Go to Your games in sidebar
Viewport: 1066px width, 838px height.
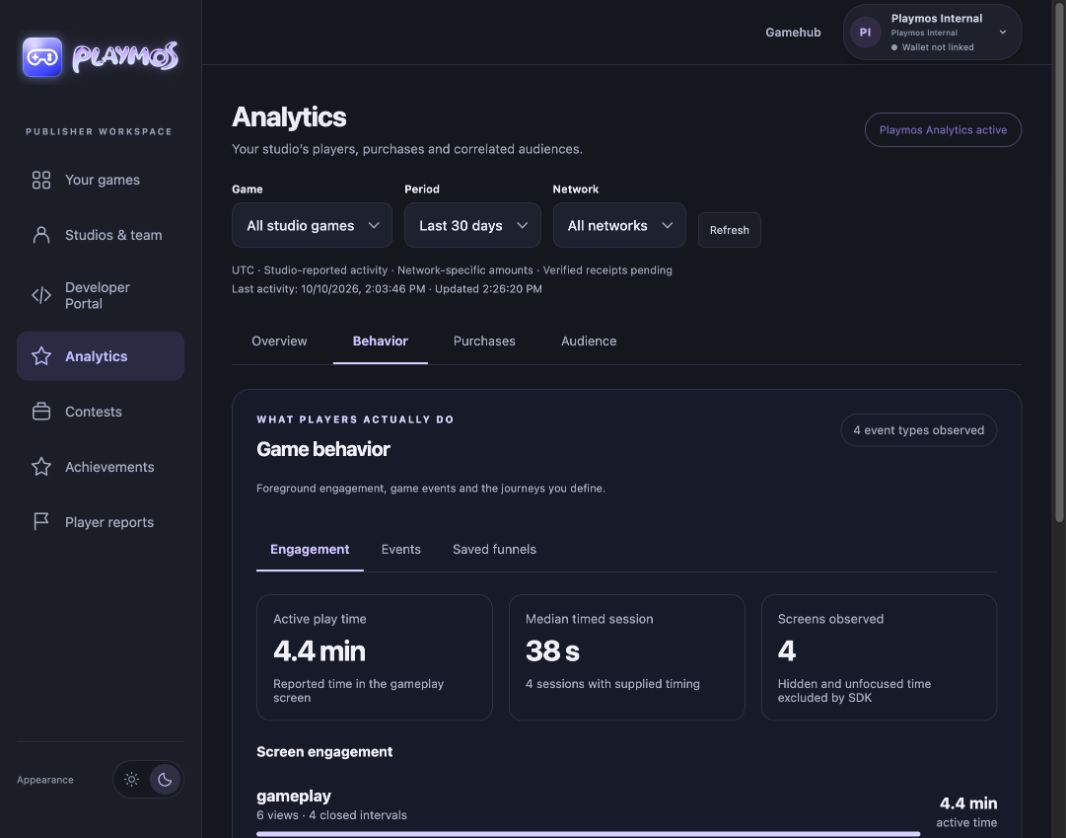tap(101, 180)
